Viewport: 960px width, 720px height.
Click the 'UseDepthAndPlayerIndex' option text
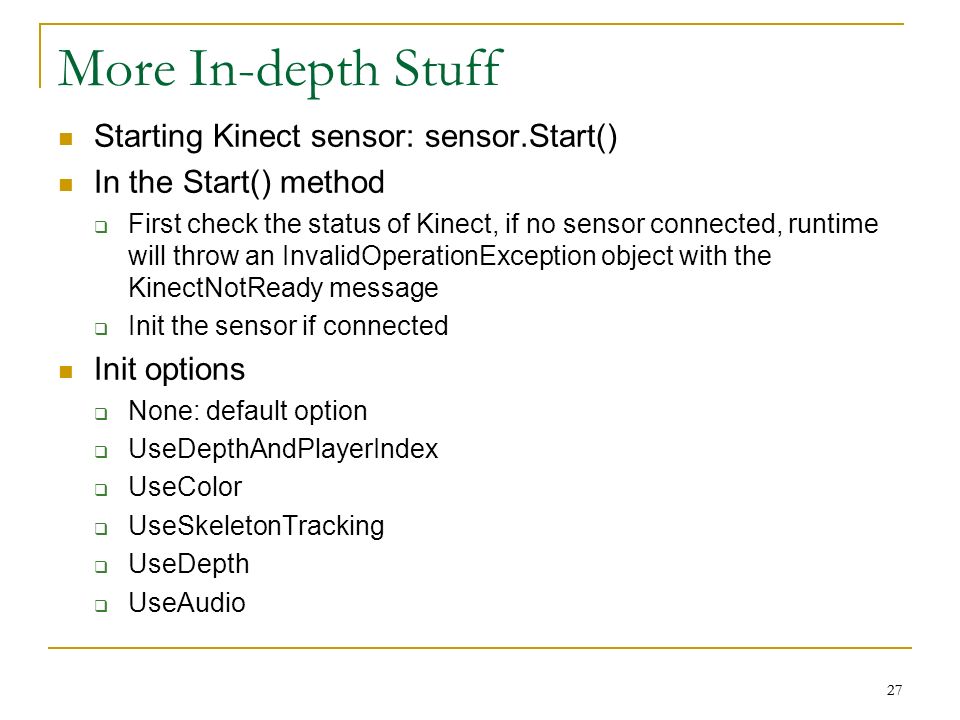[x=283, y=449]
